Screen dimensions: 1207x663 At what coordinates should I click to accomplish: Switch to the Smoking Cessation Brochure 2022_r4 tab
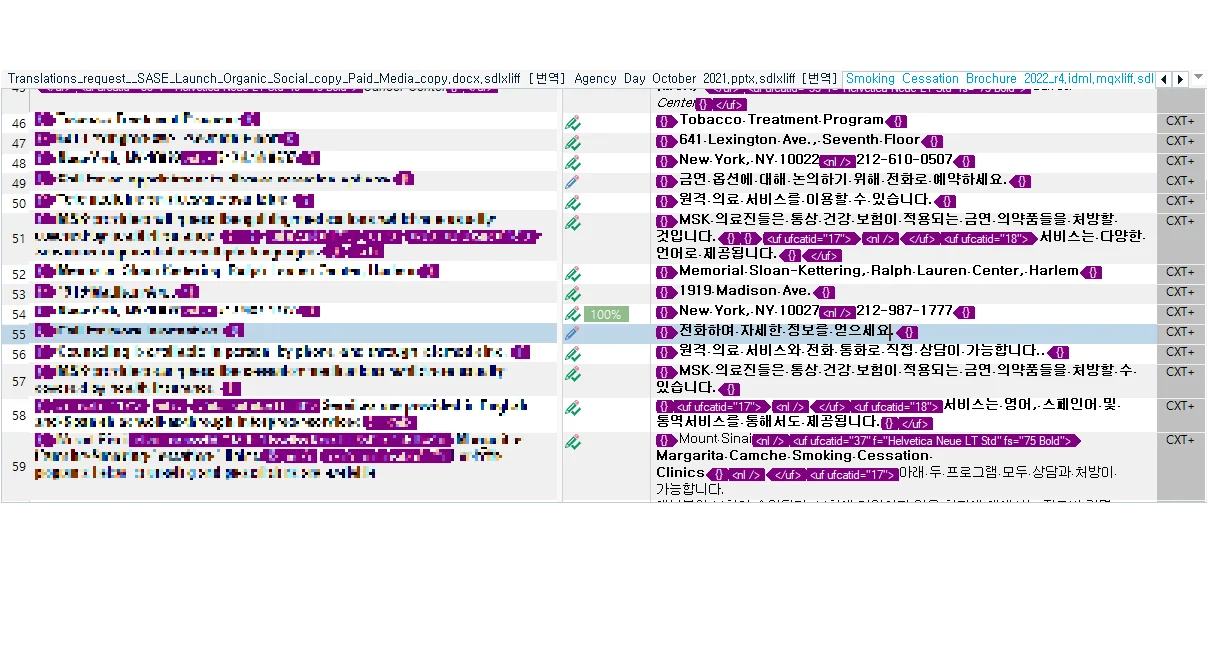point(1000,78)
